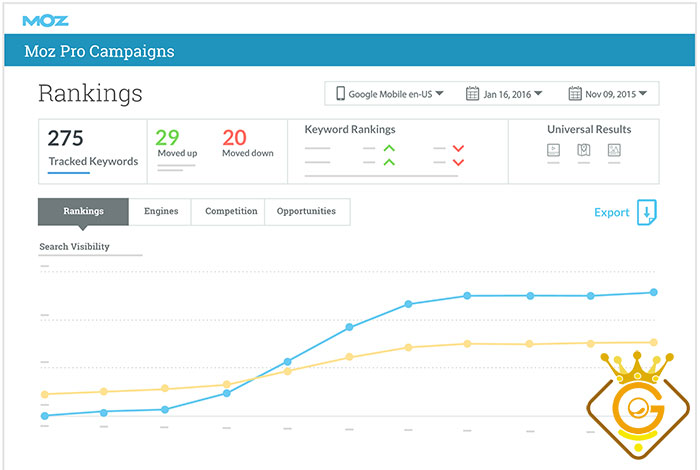Click the Search Visibility label
Viewport: 700px width, 470px height.
(x=75, y=246)
